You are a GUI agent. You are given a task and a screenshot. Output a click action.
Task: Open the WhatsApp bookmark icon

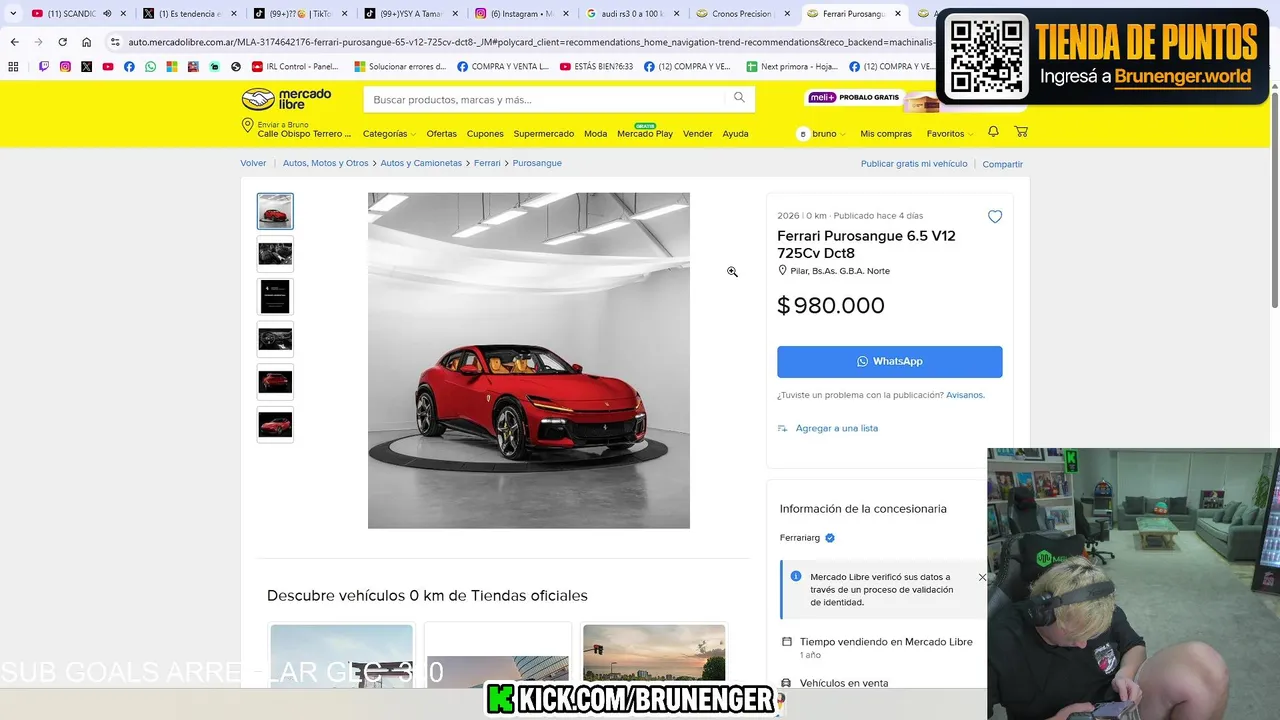pos(150,67)
